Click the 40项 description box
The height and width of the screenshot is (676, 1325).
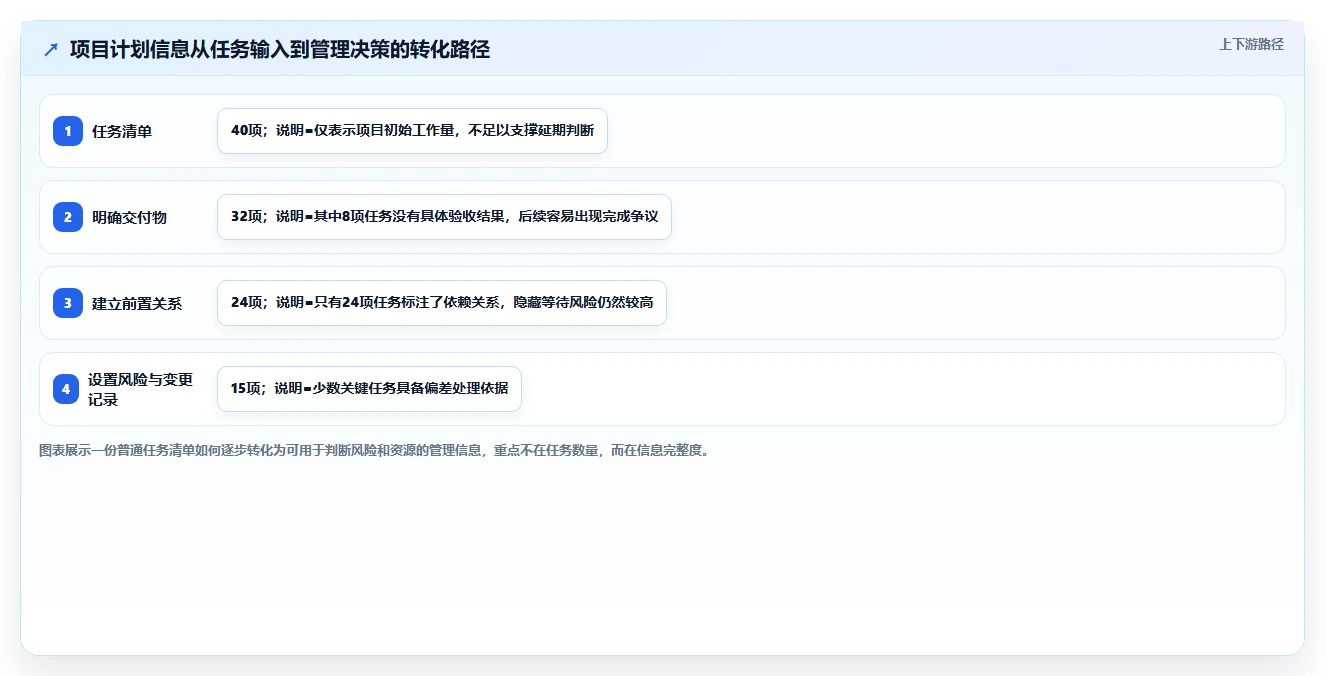[x=412, y=131]
